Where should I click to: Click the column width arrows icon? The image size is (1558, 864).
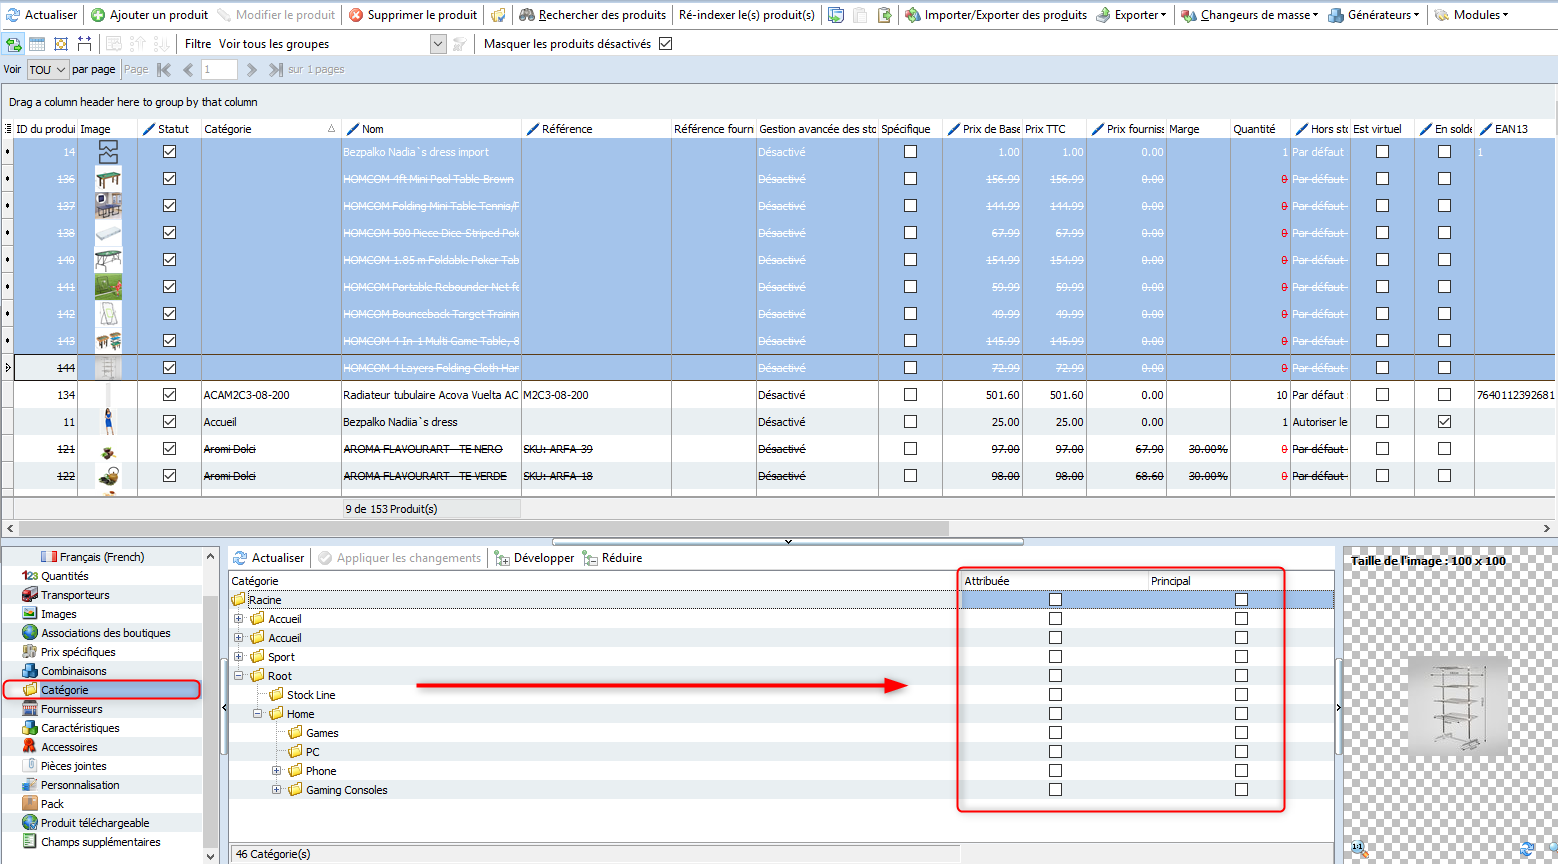pyautogui.click(x=85, y=44)
